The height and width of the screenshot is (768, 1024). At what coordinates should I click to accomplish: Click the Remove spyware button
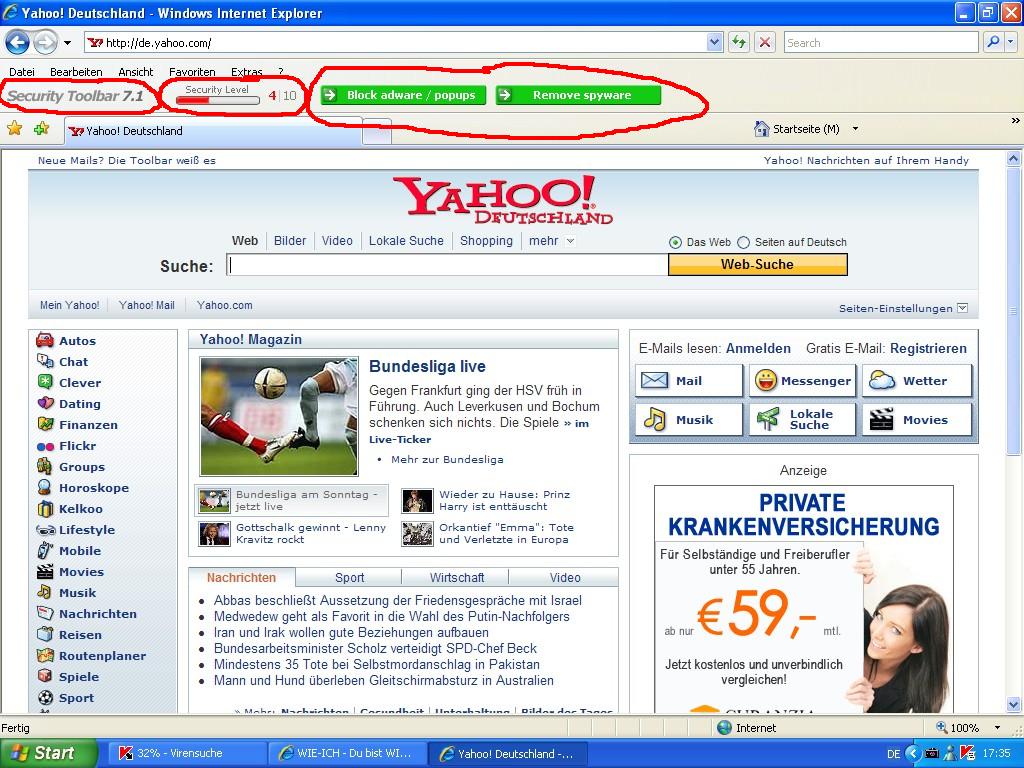click(578, 95)
